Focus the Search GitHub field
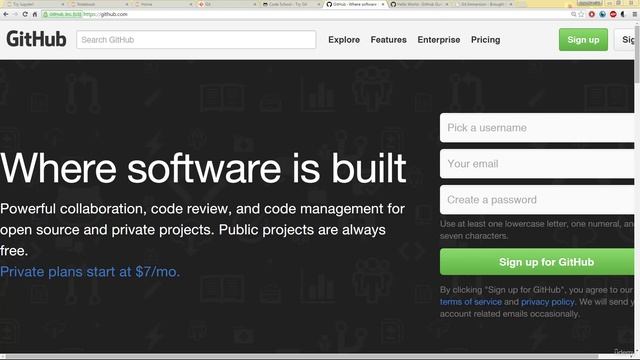Viewport: 640px width, 360px height. (196, 40)
